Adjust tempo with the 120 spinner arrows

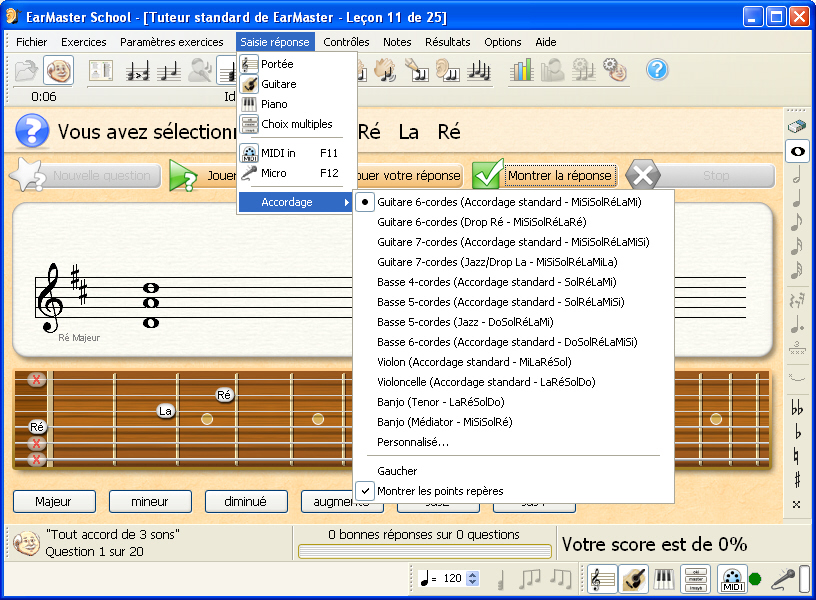point(473,578)
